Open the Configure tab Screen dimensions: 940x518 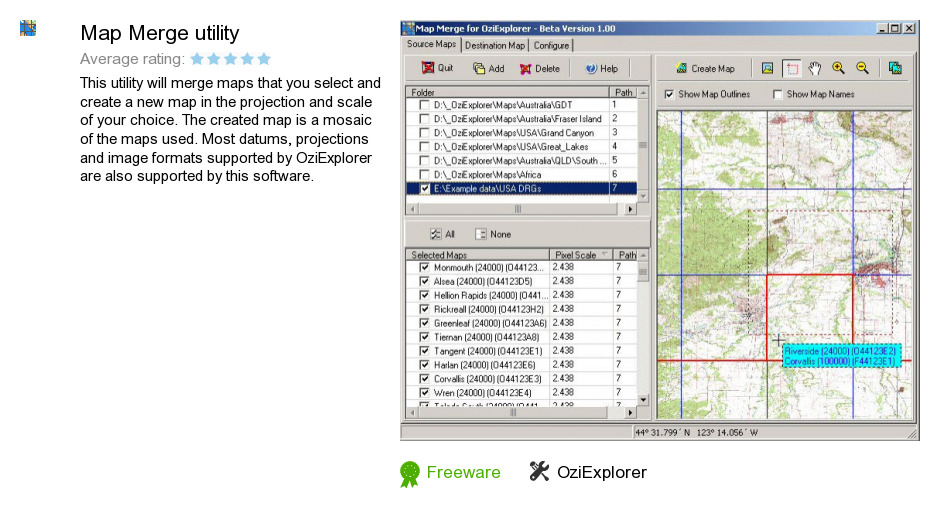[551, 46]
